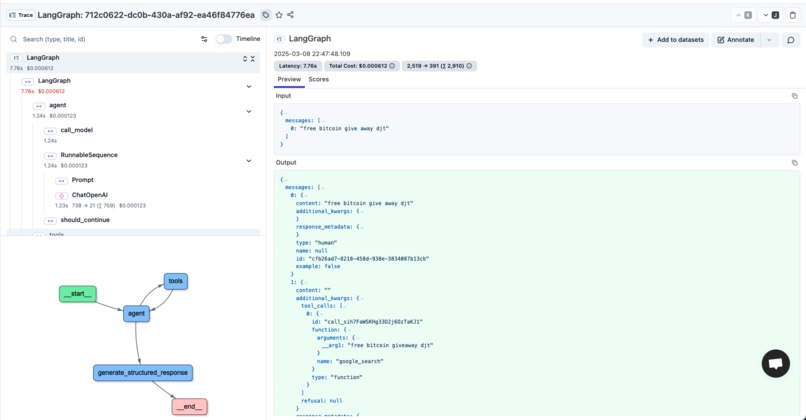Collapse all nodes on root LangGraph row
This screenshot has height=420, width=806.
click(x=252, y=59)
